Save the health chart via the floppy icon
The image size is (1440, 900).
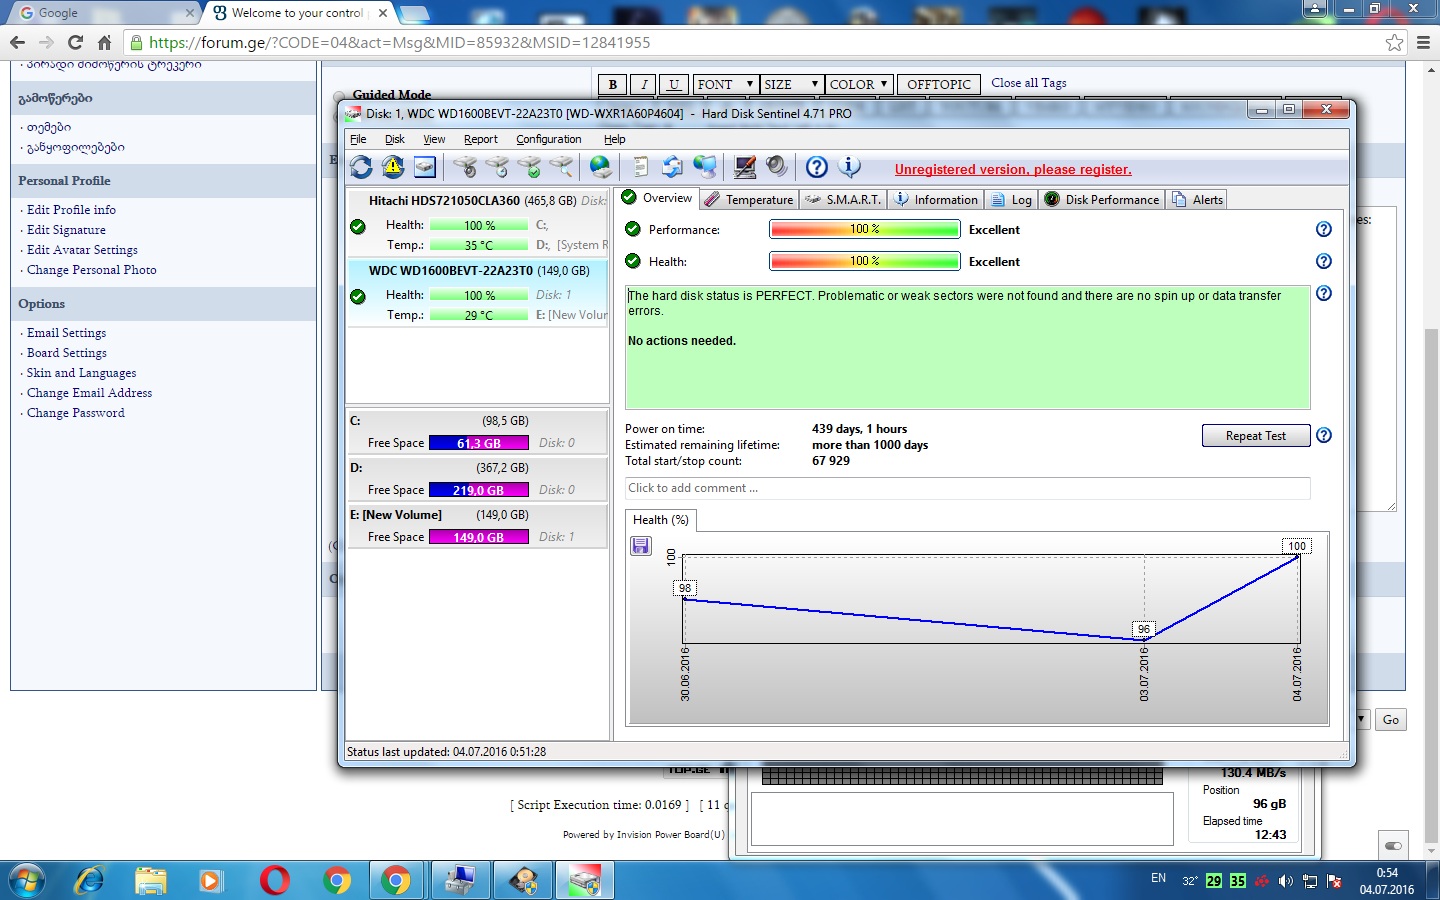tap(641, 546)
